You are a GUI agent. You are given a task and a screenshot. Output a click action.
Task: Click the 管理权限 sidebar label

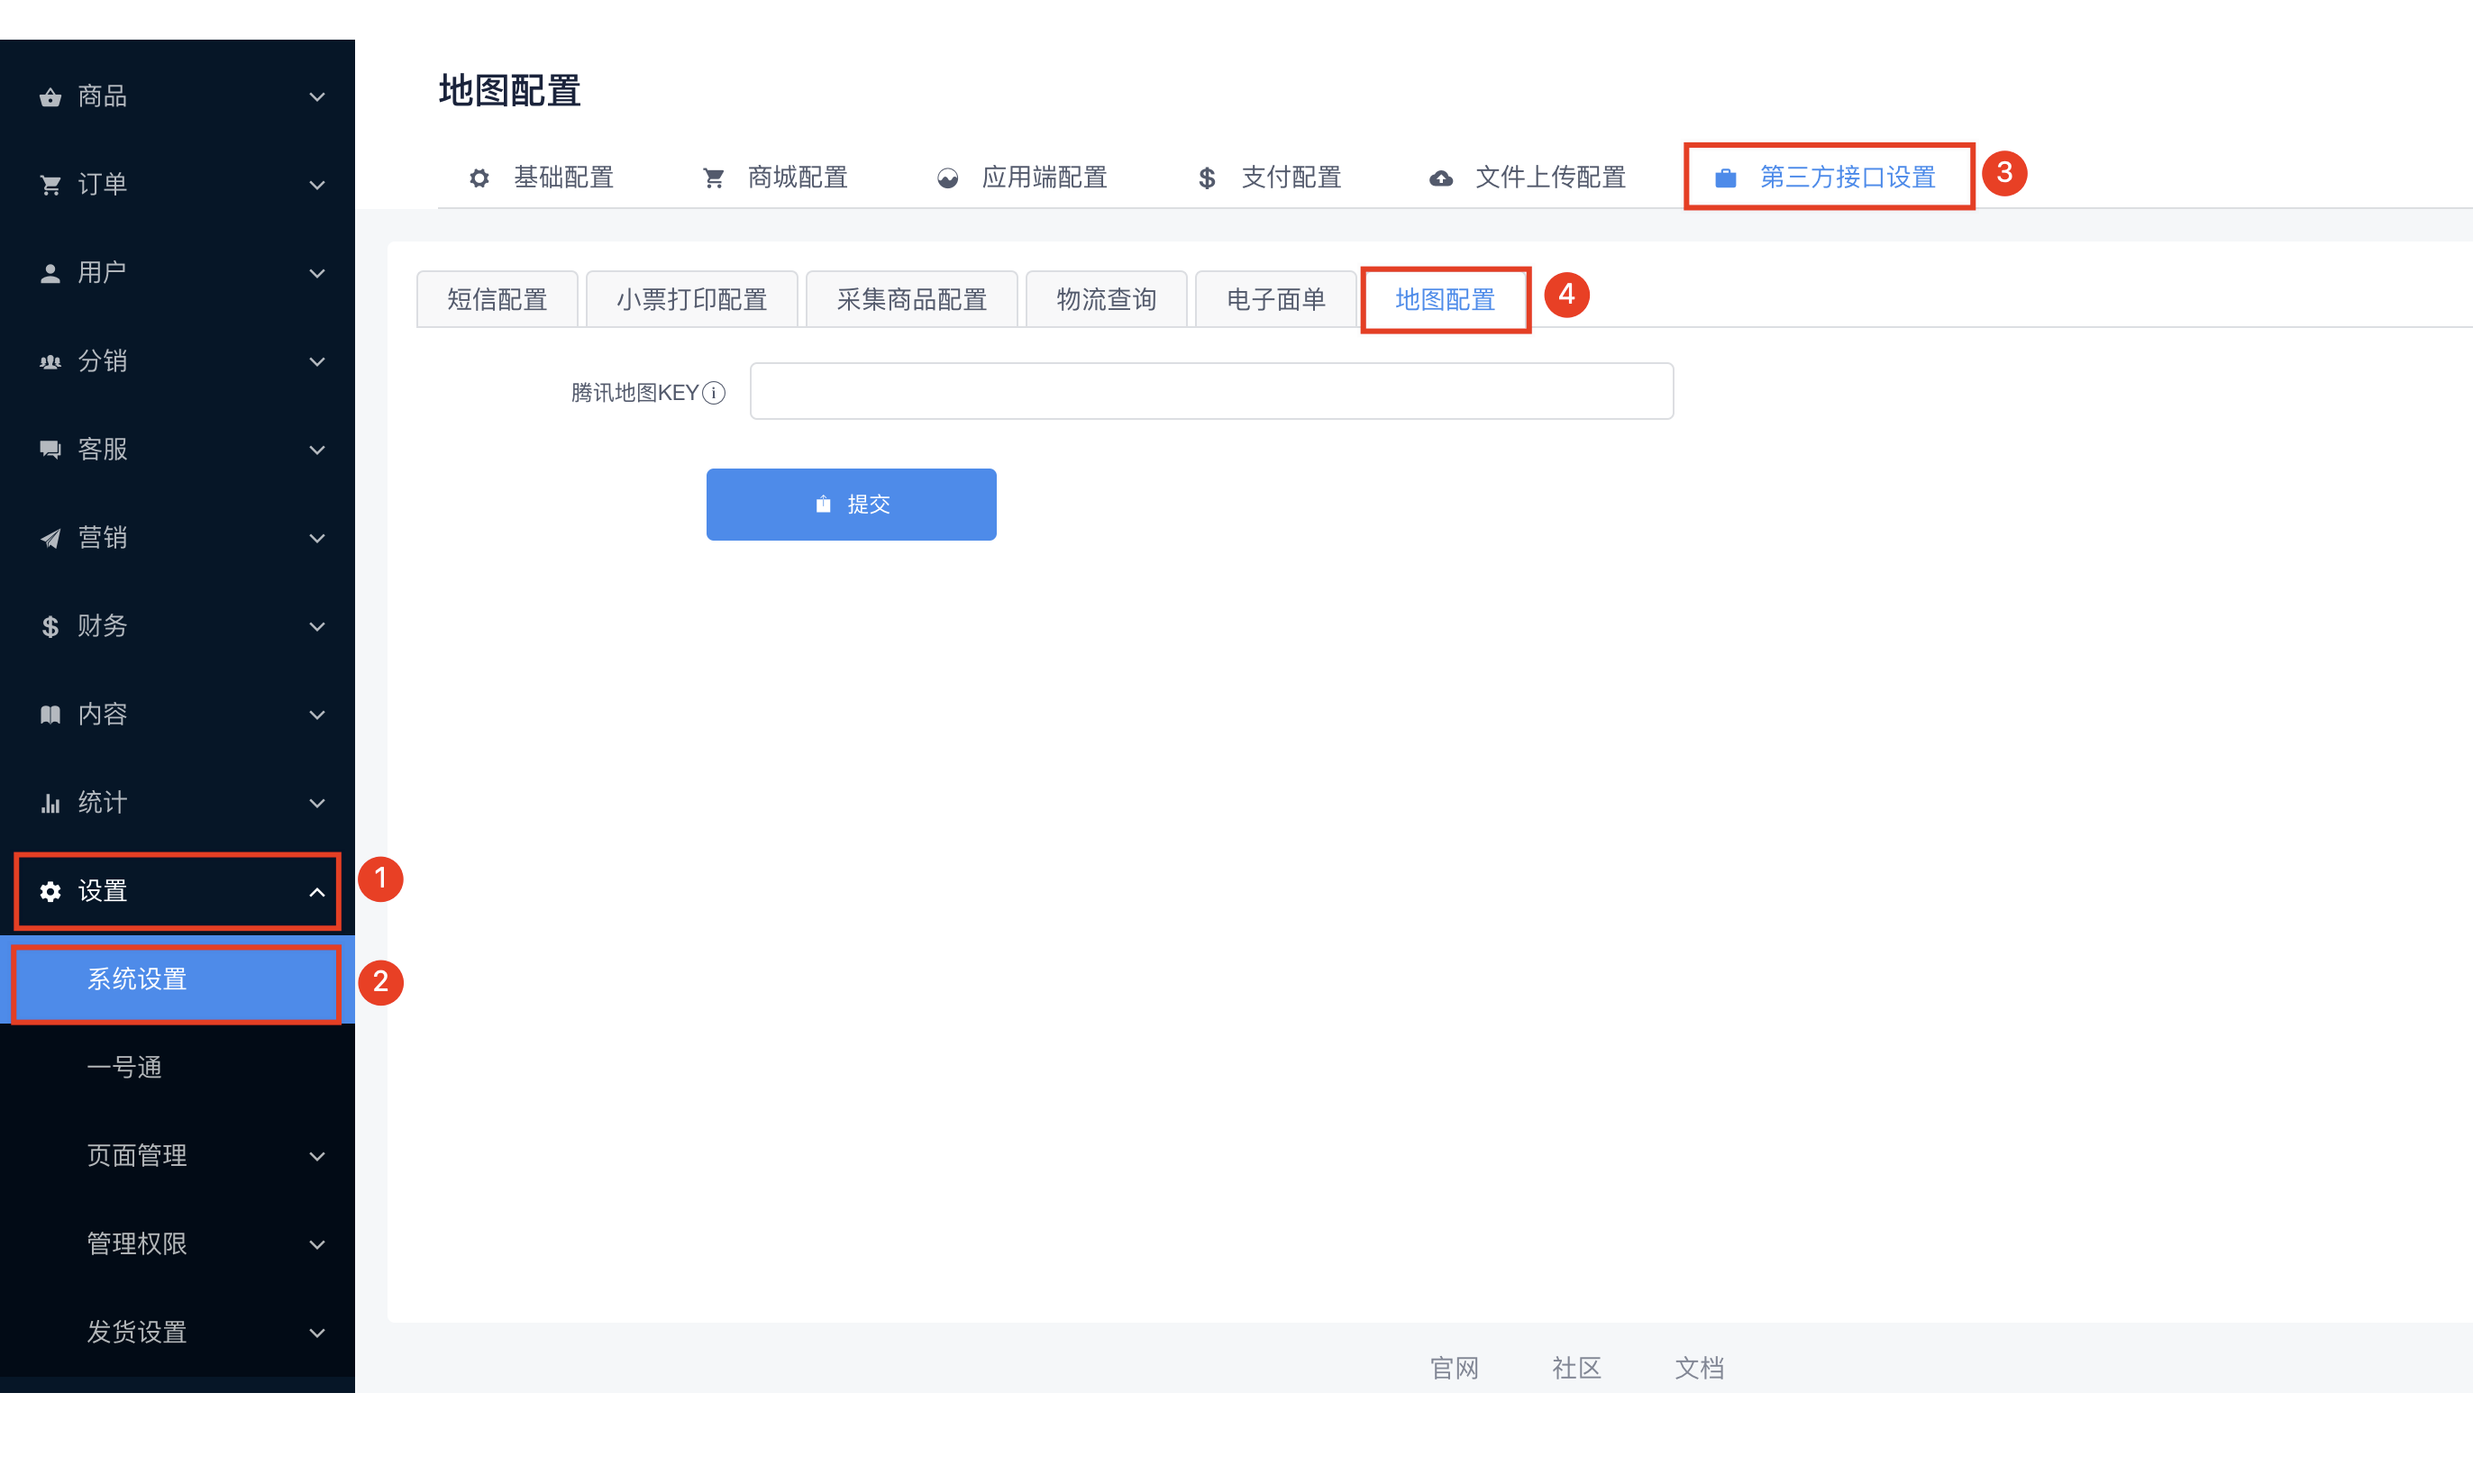coord(137,1244)
